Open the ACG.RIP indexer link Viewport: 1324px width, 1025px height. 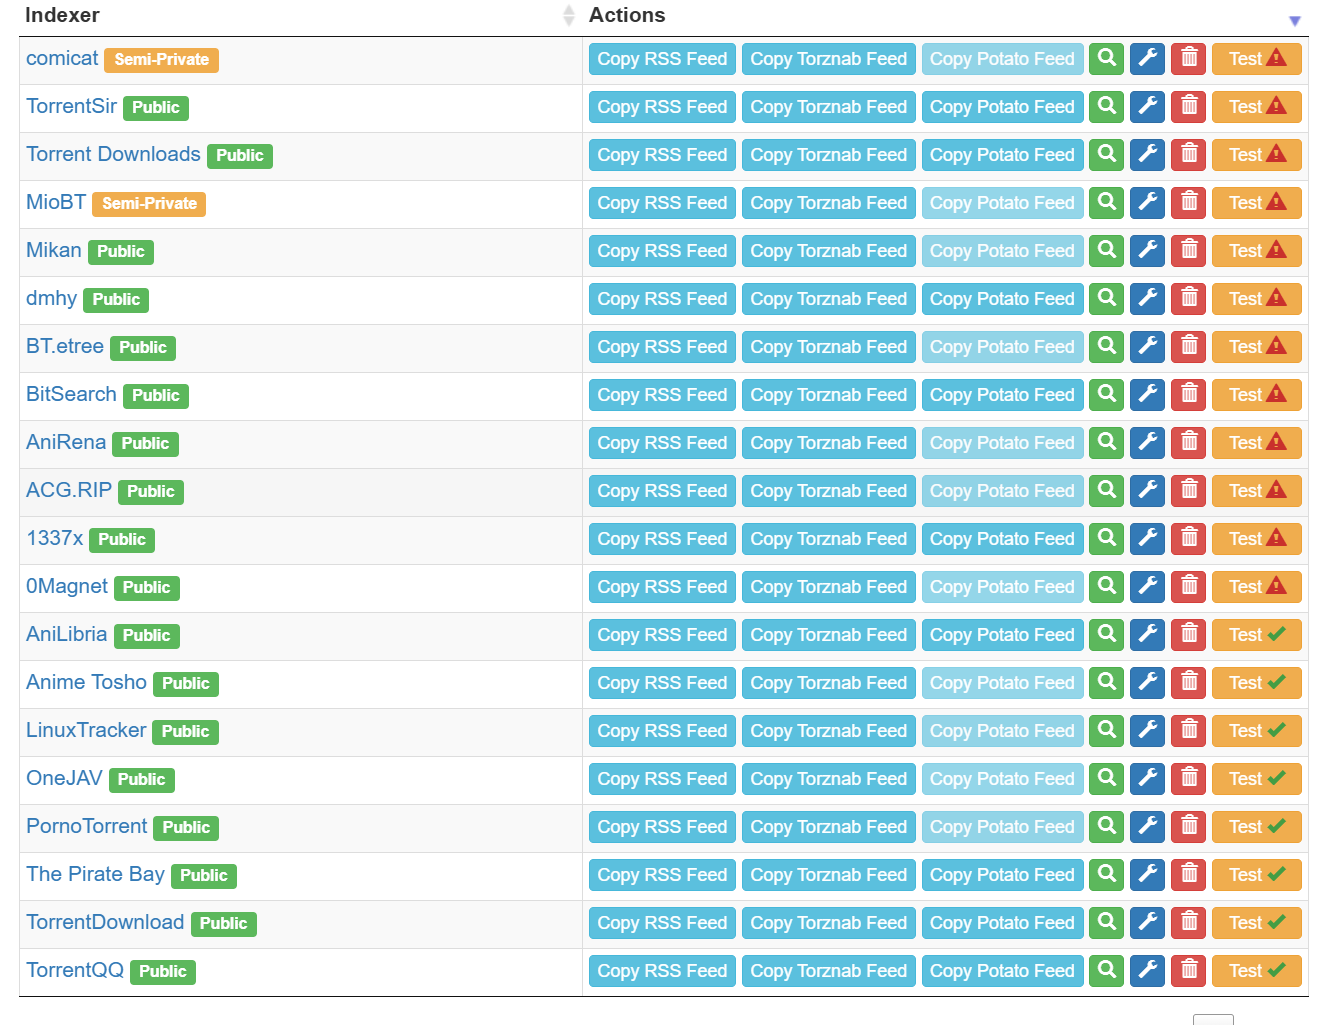[x=69, y=490]
